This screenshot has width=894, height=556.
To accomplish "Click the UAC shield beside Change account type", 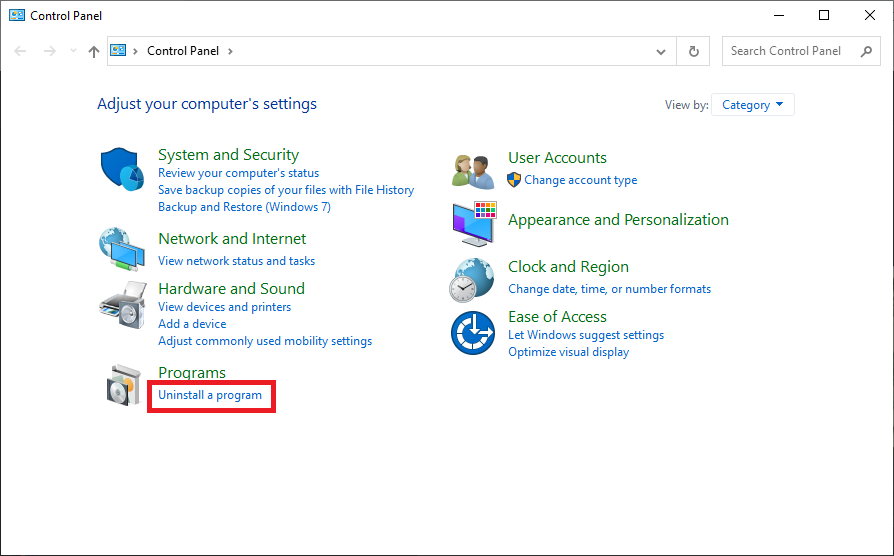I will click(x=514, y=180).
